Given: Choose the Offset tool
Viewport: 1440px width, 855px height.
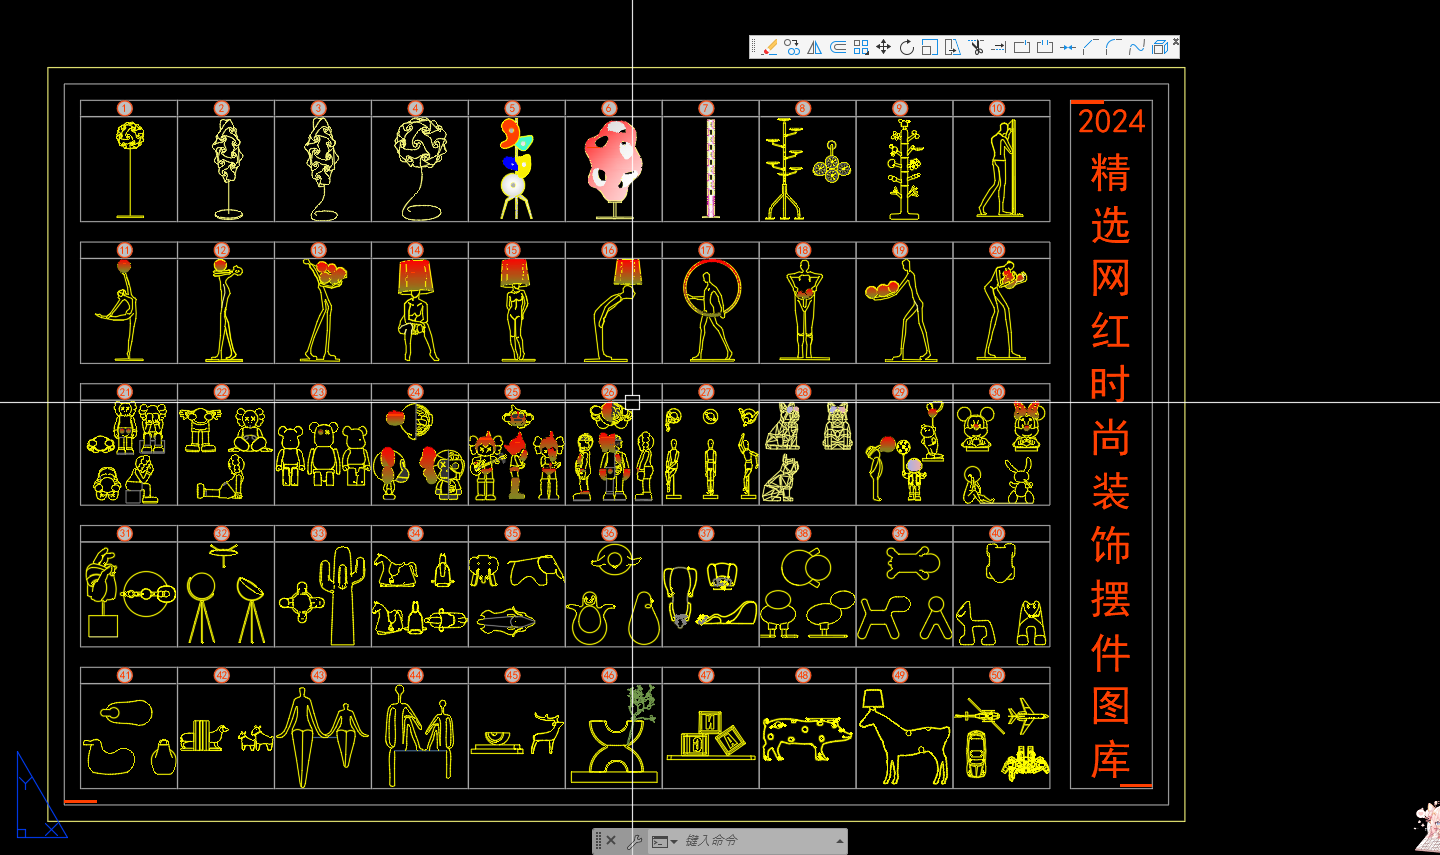Looking at the screenshot, I should (838, 47).
